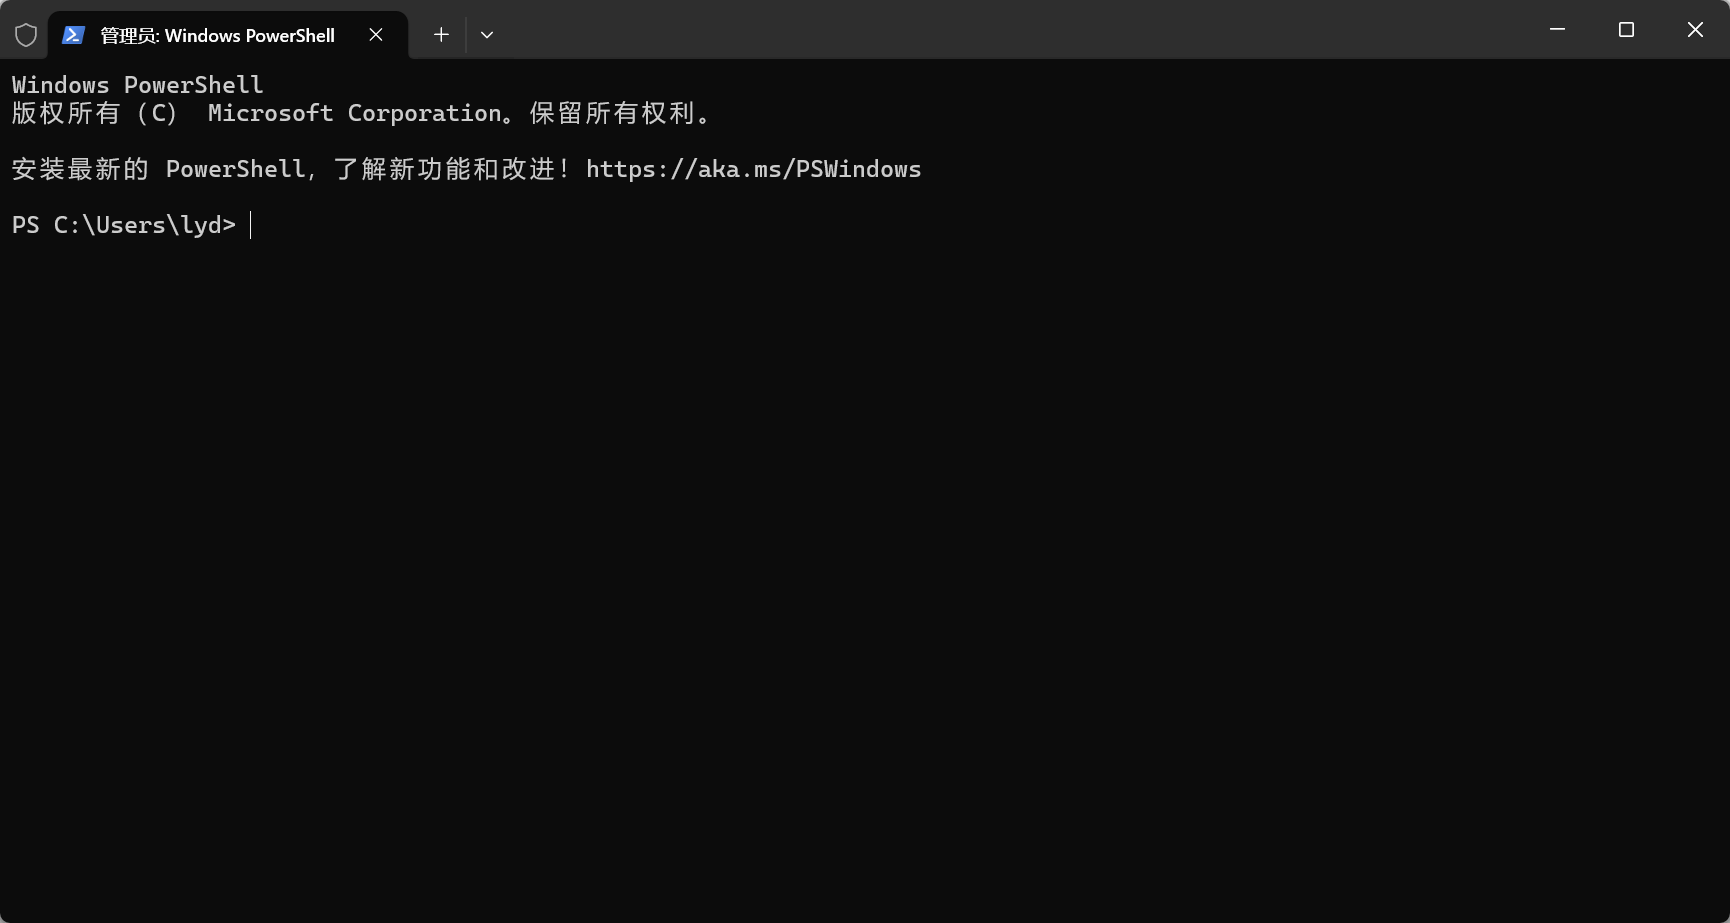The height and width of the screenshot is (923, 1730).
Task: Click the administrator shield icon in the title bar
Action: pos(25,33)
